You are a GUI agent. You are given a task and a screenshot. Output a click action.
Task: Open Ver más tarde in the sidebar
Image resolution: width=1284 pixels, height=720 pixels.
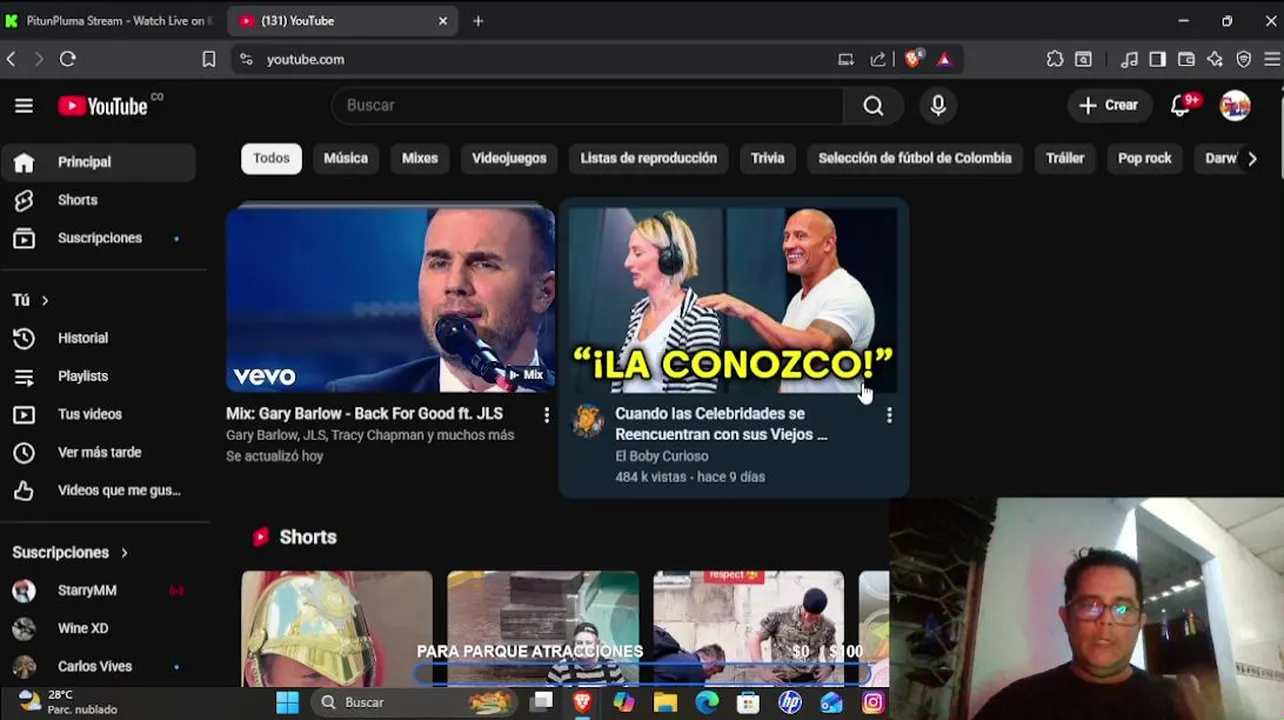[x=98, y=452]
